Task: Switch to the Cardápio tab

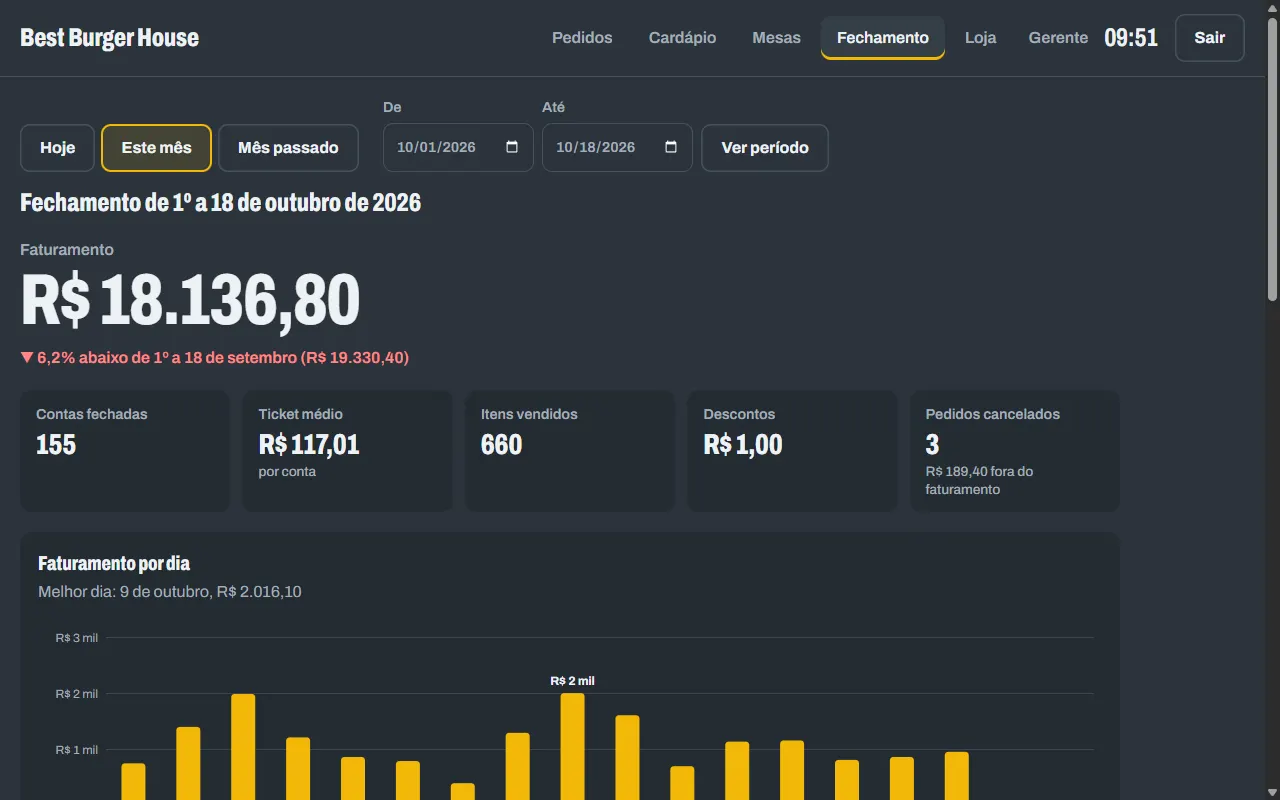Action: 682,38
